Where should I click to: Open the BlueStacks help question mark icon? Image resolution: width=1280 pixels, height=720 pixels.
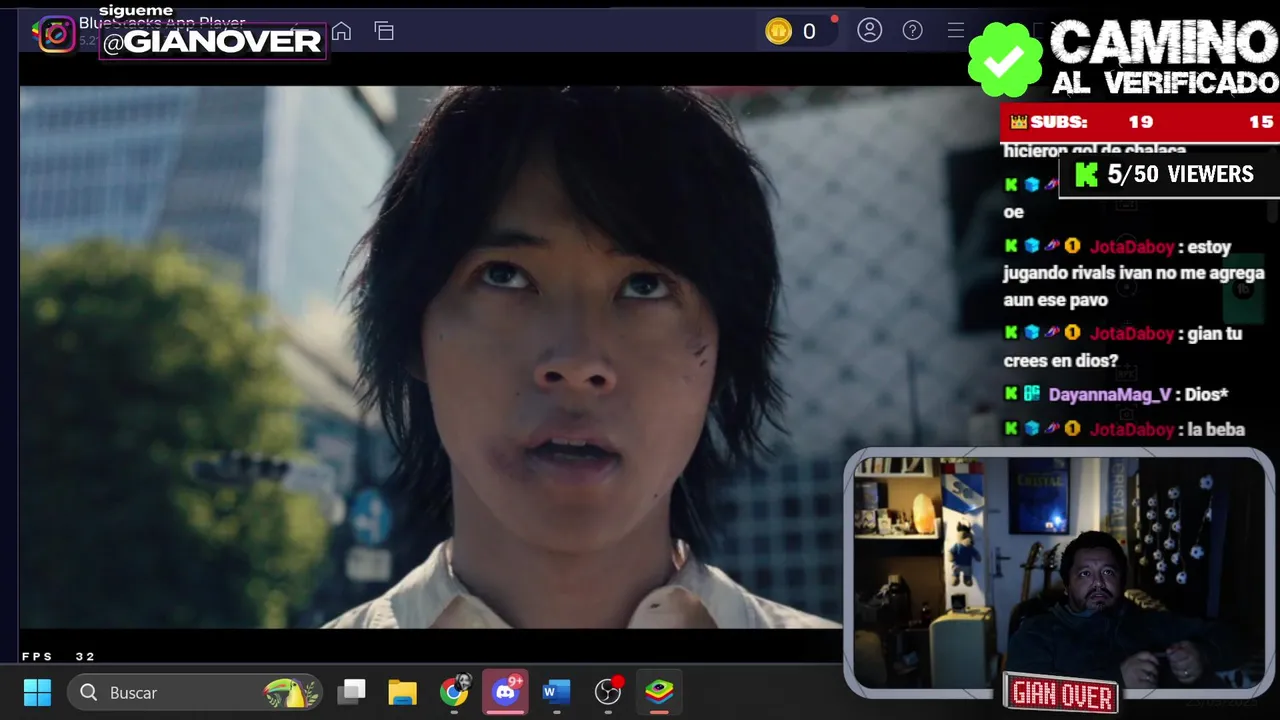(912, 30)
